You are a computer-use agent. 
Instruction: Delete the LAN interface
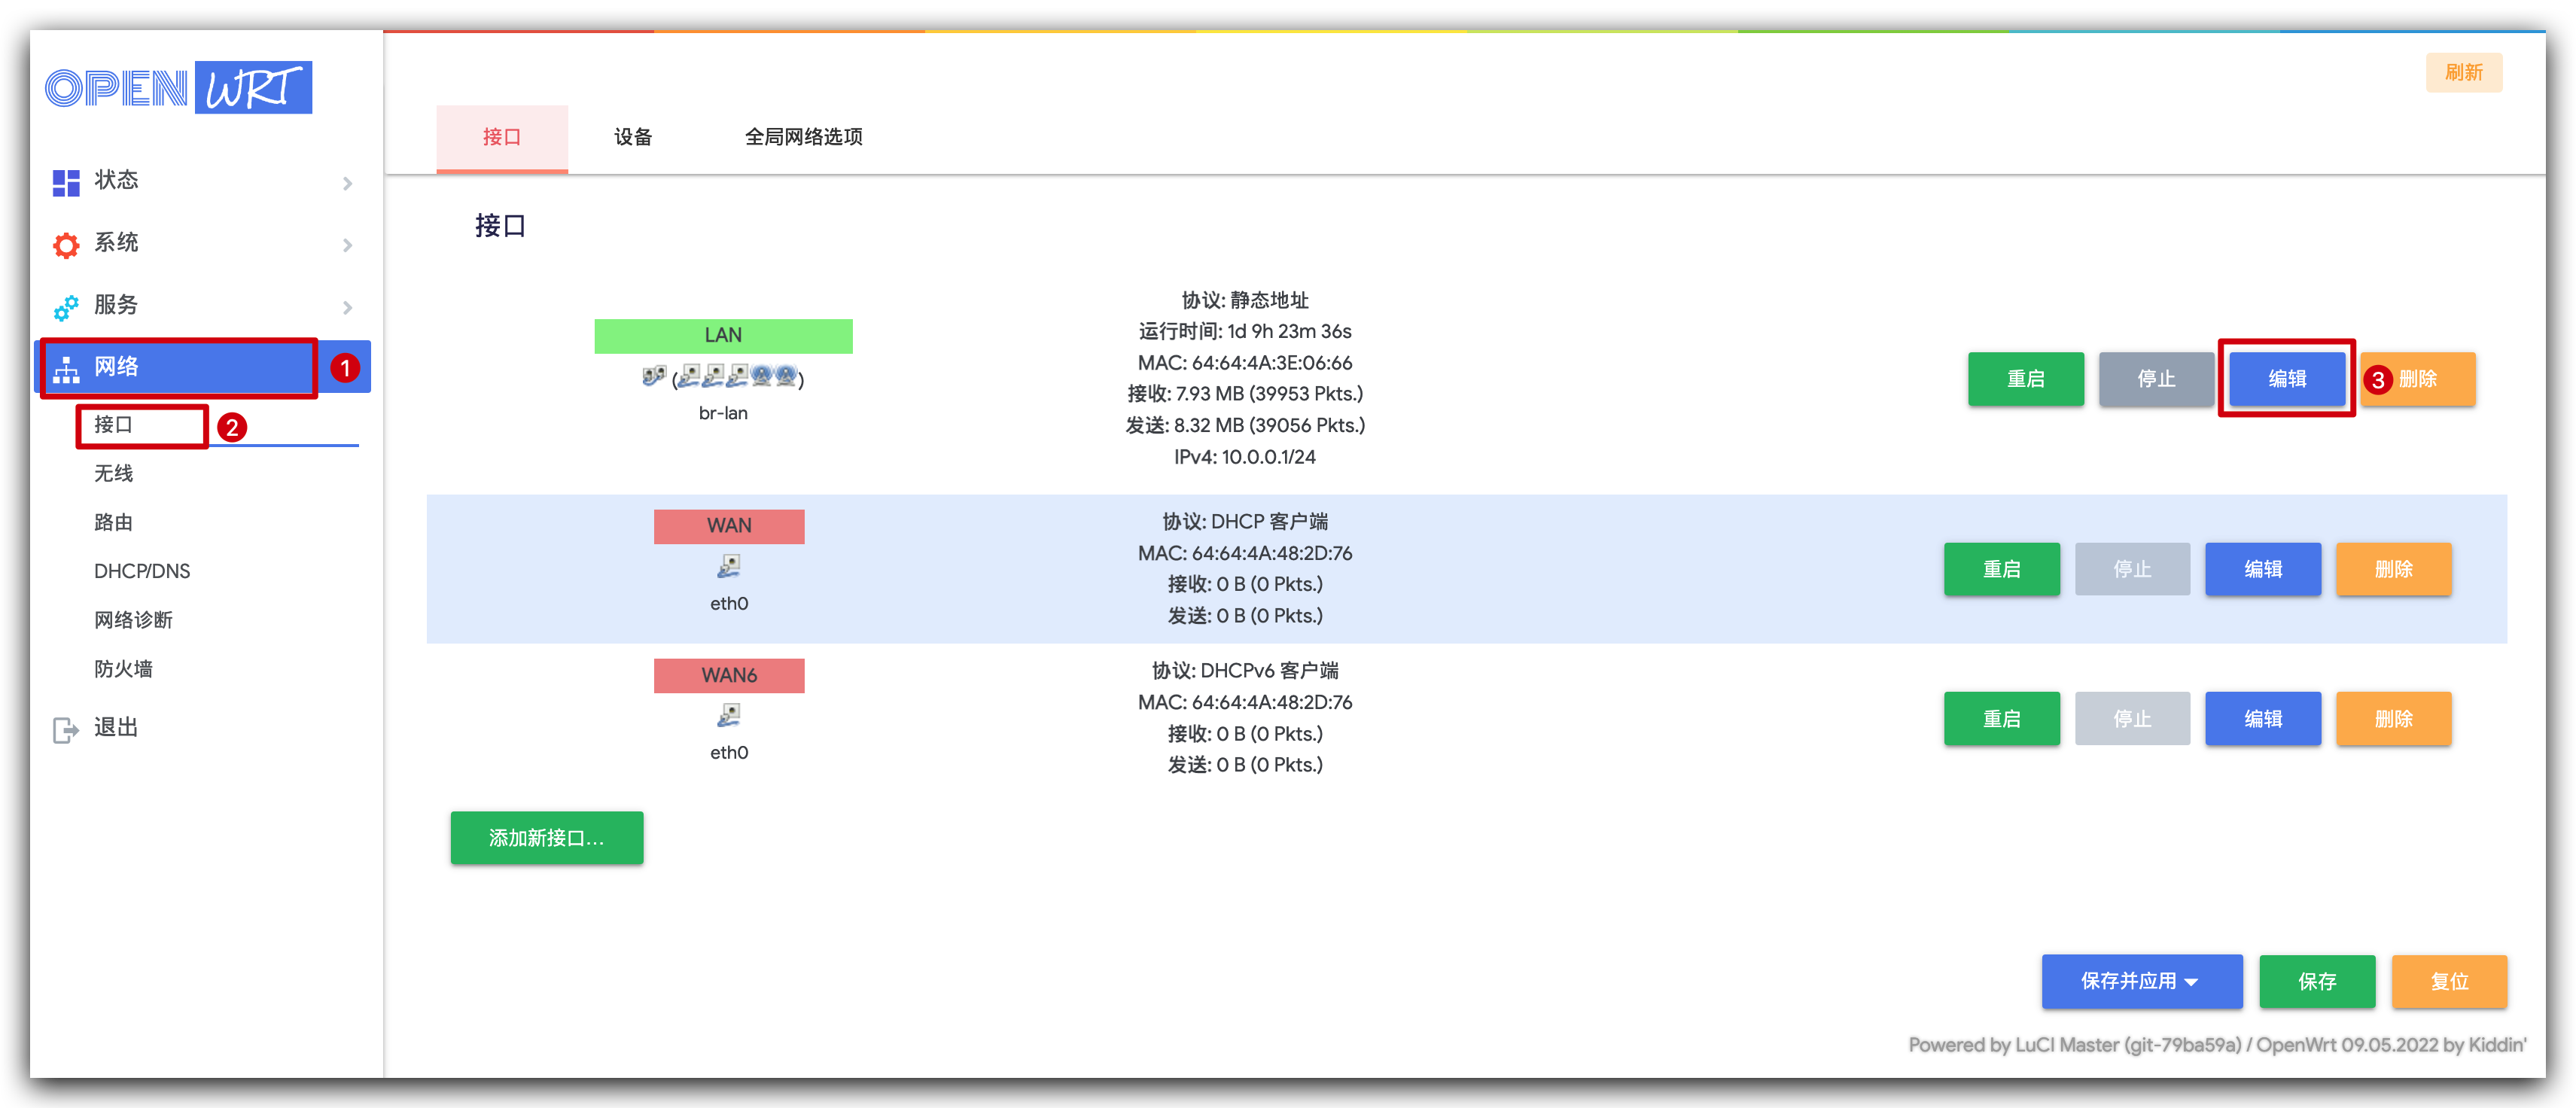[x=2418, y=379]
